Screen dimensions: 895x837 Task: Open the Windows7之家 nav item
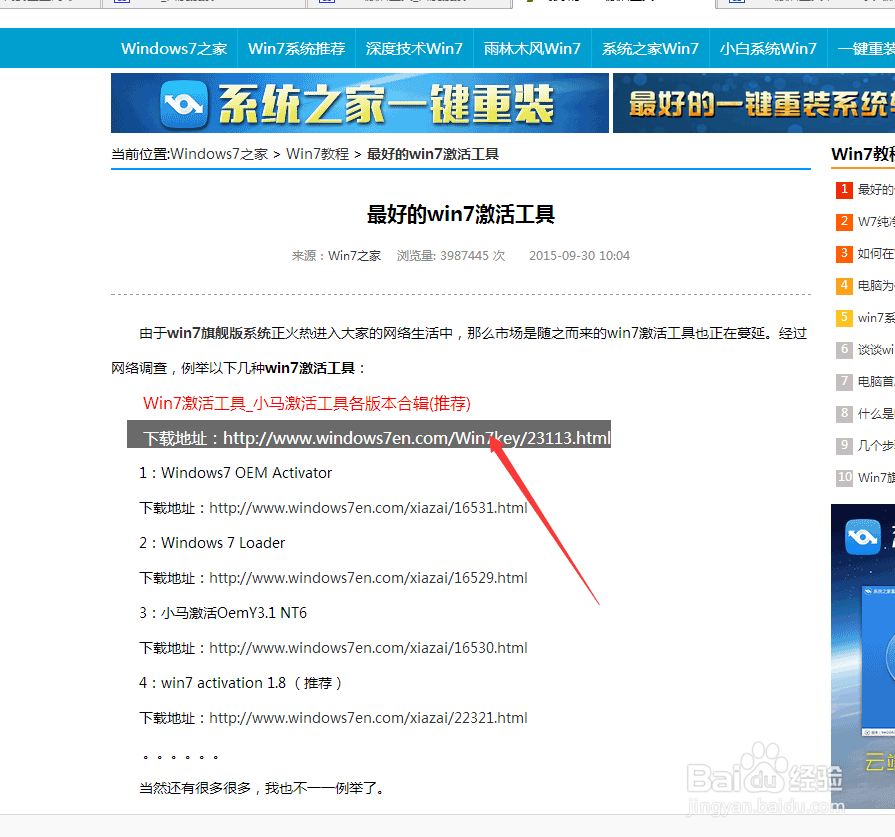(174, 49)
